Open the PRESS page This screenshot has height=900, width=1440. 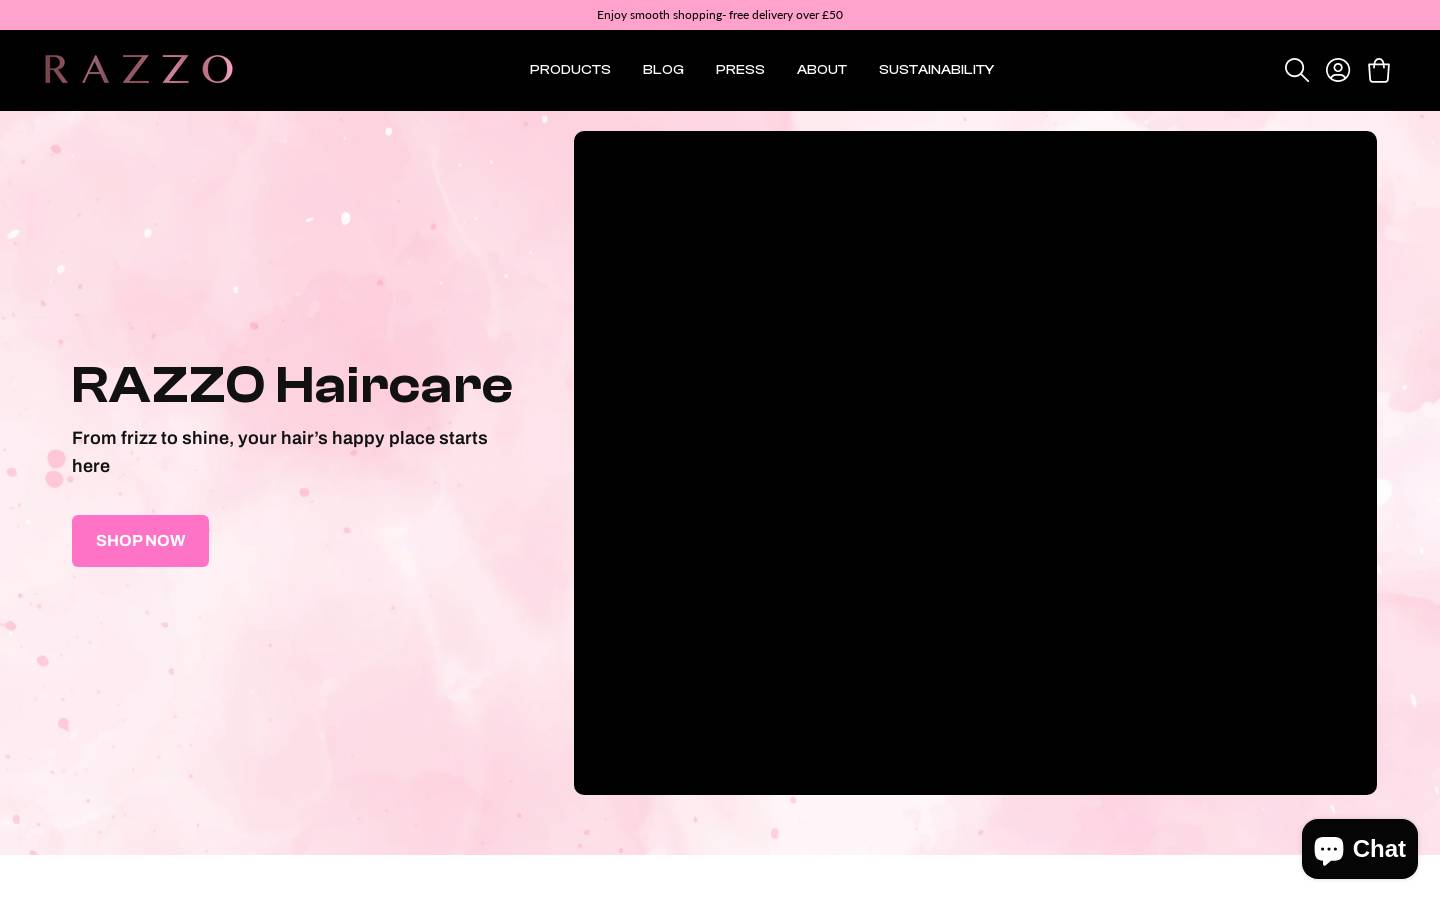pos(740,70)
